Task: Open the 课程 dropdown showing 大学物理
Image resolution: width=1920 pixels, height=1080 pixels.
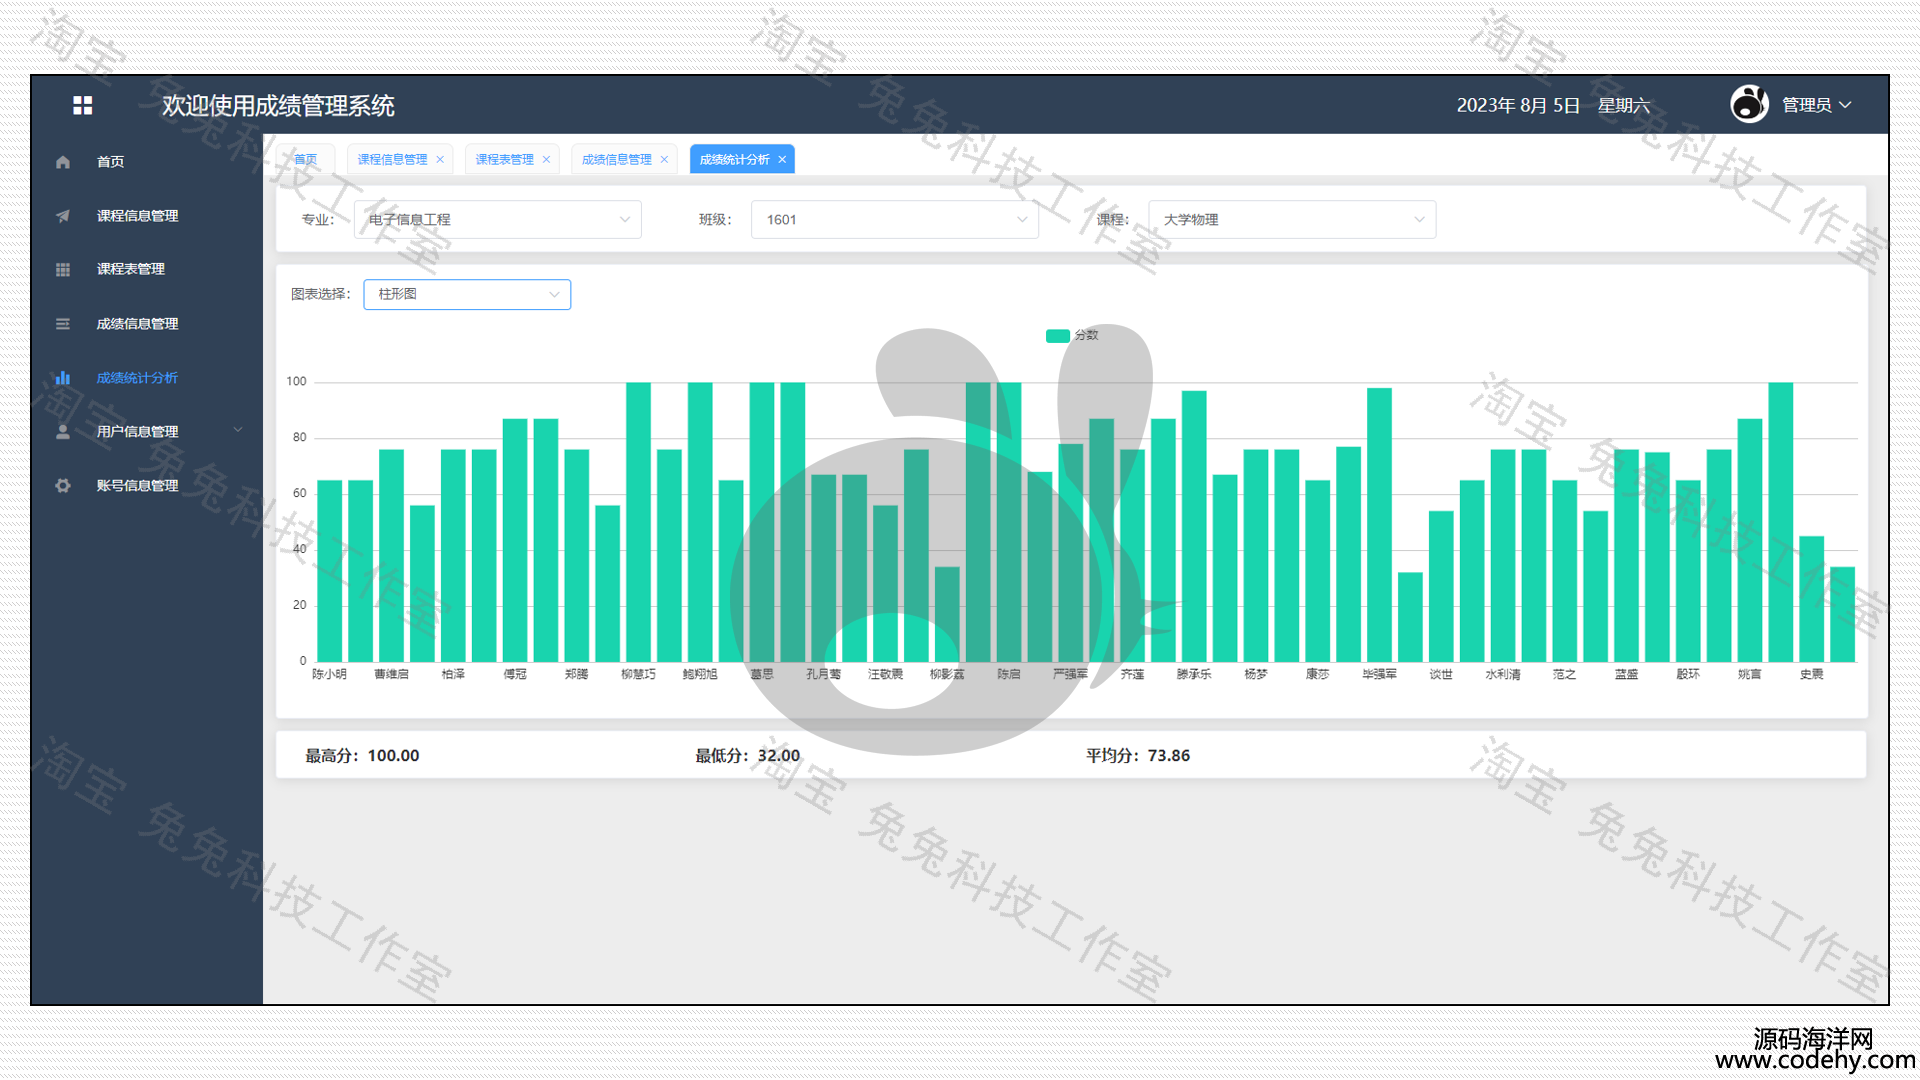Action: (1291, 220)
